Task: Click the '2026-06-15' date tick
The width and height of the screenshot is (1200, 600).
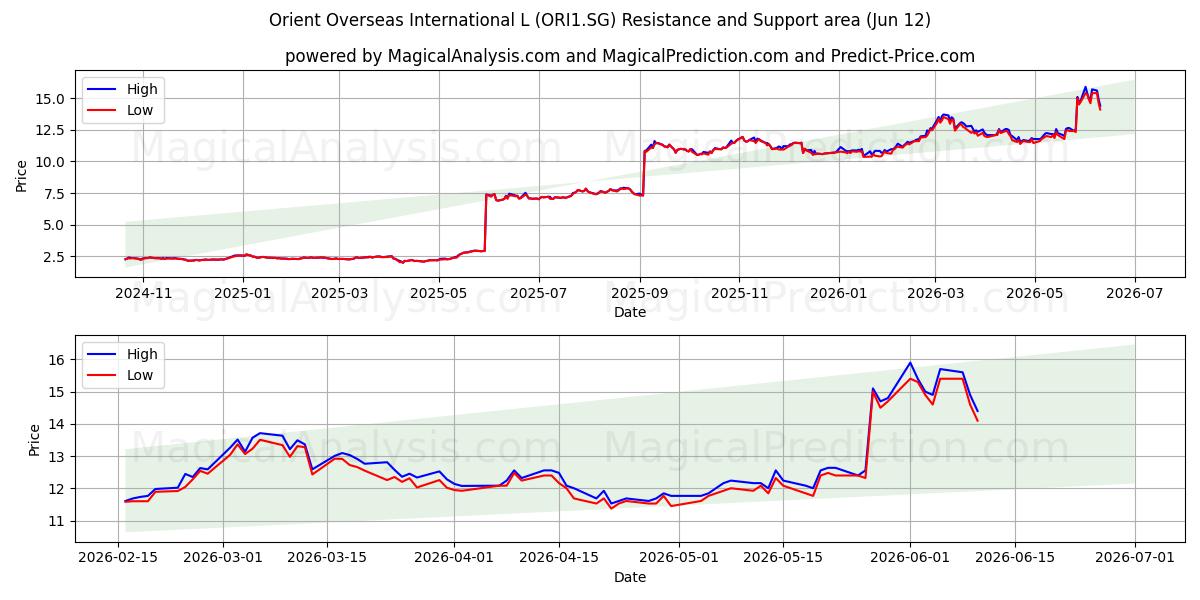Action: pos(1015,558)
